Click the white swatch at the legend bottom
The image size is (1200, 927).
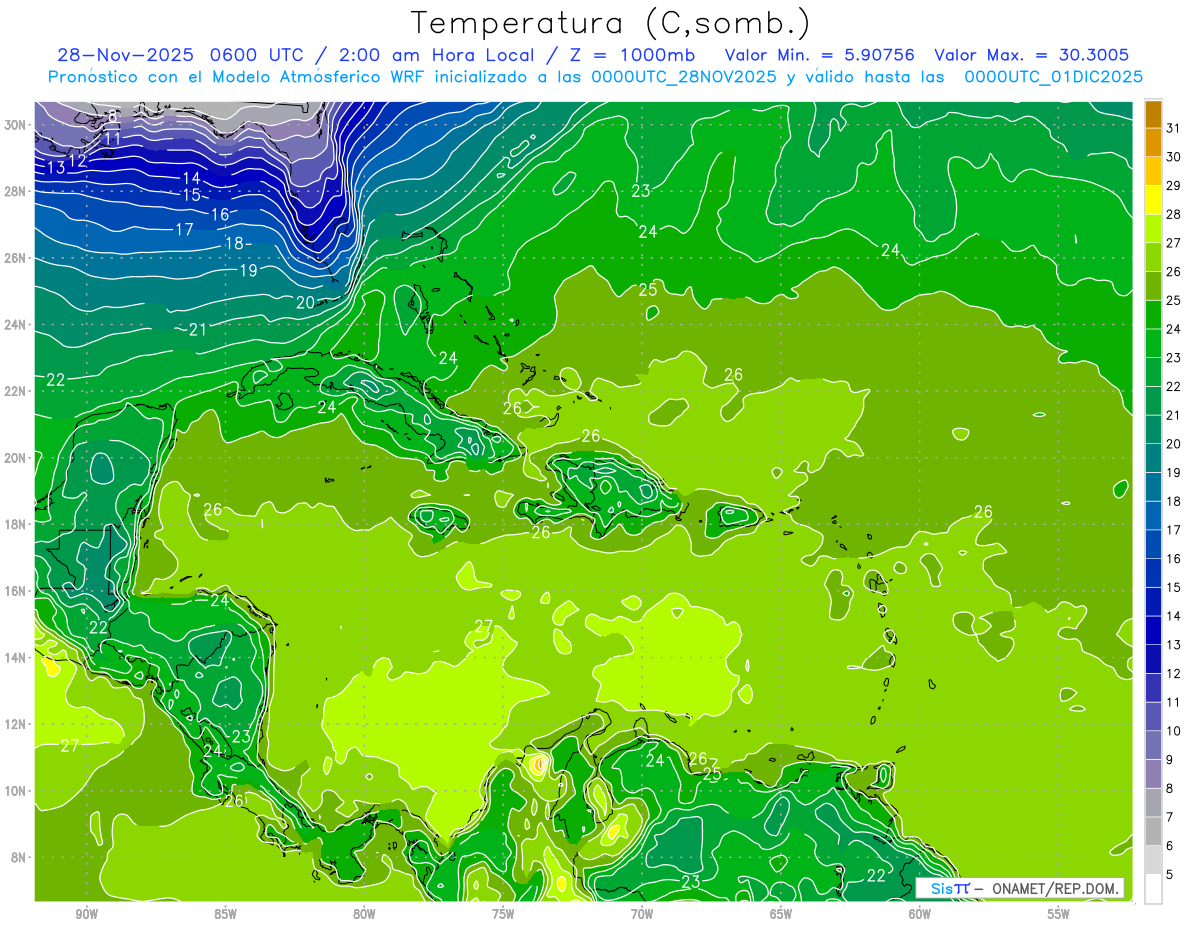[1153, 889]
